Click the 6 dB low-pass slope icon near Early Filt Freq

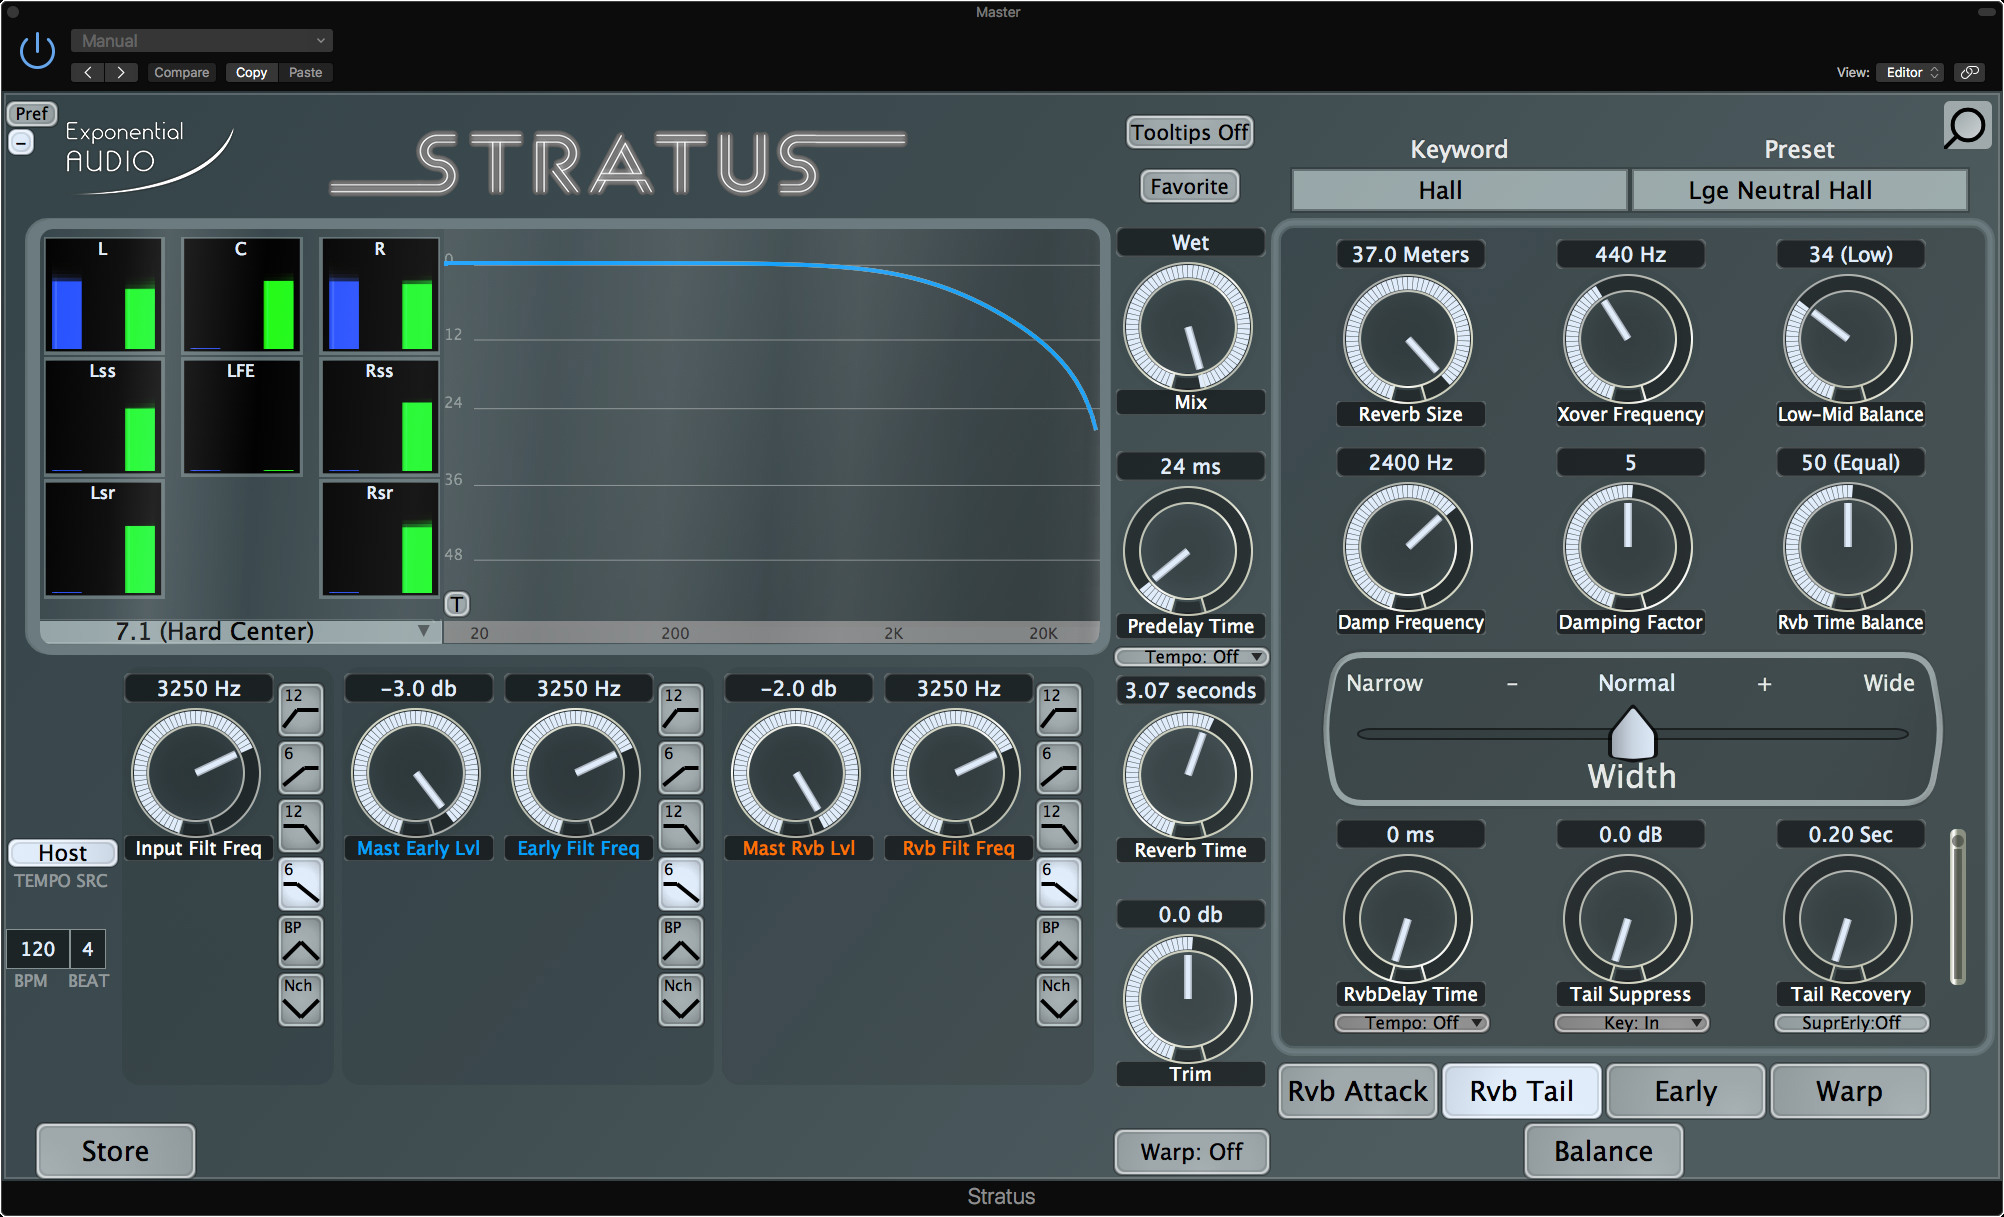pyautogui.click(x=680, y=884)
